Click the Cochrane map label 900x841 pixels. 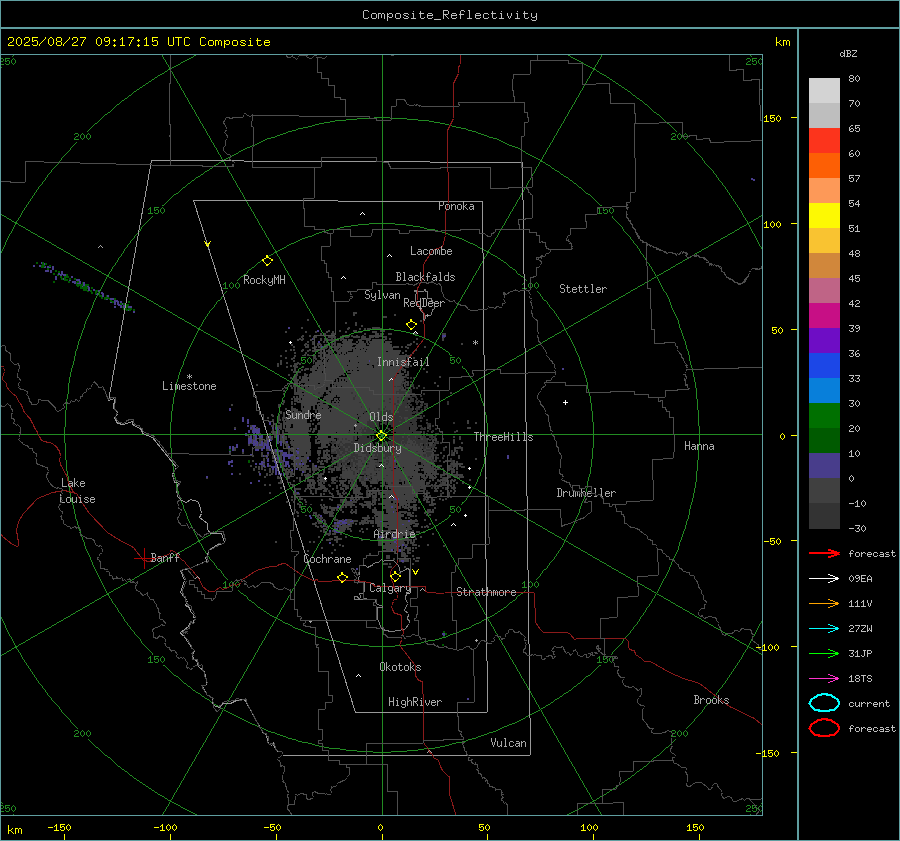point(327,559)
